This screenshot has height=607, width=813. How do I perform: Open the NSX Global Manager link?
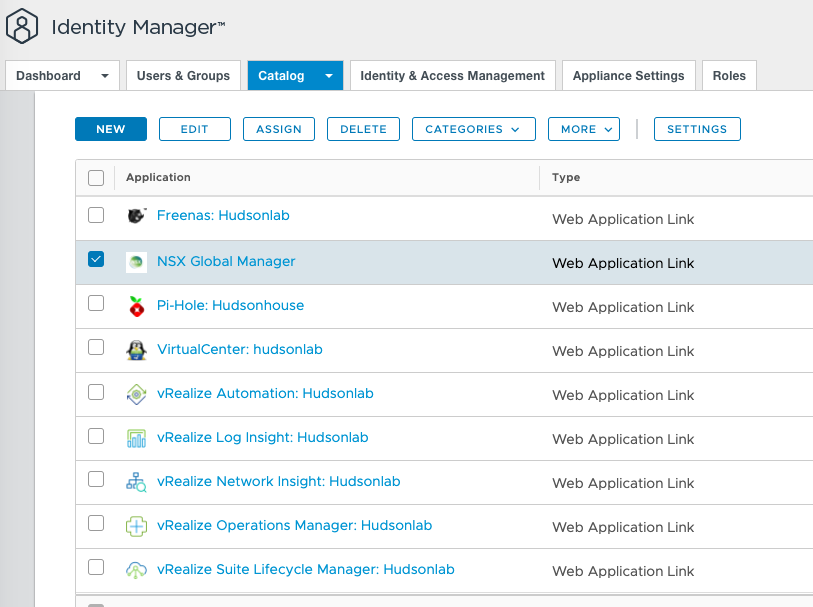(x=226, y=261)
